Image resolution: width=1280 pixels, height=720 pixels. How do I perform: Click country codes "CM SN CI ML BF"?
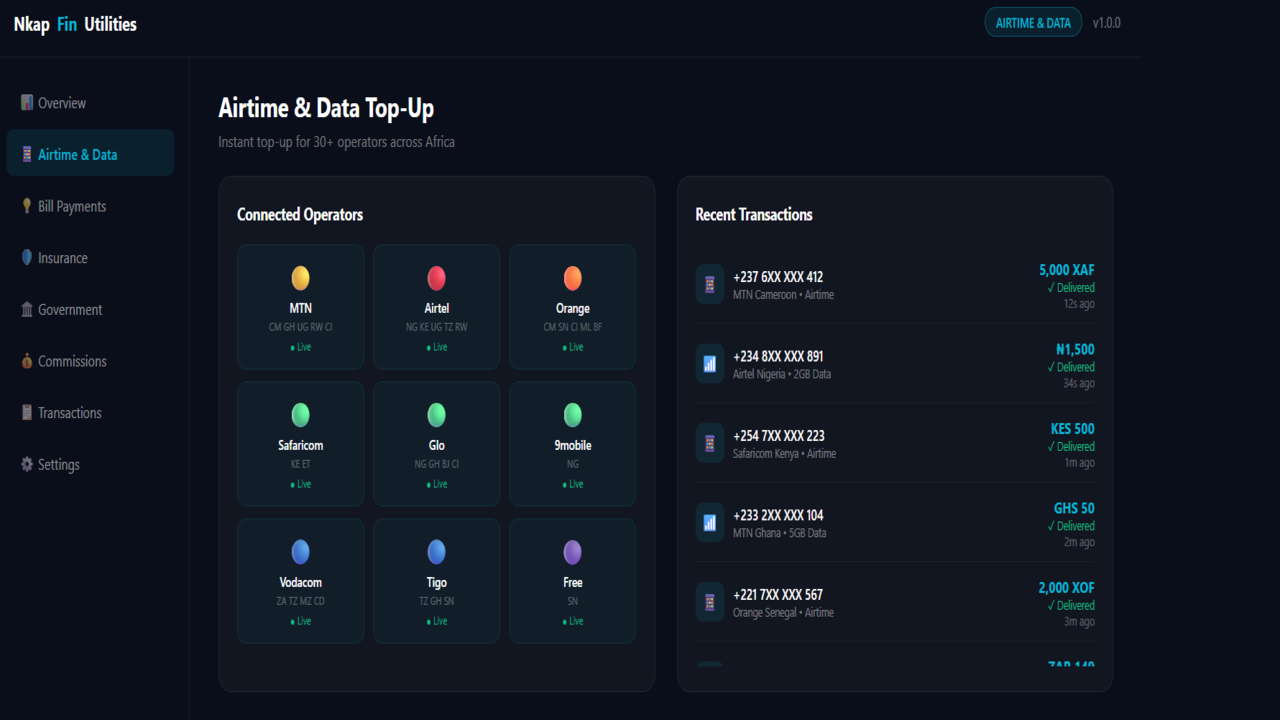[573, 327]
